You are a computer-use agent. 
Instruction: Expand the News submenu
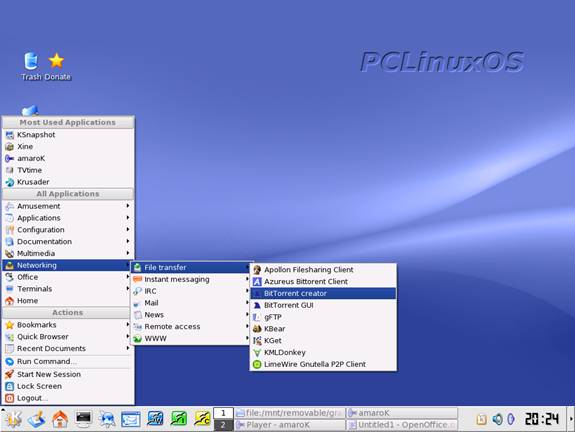(x=191, y=315)
